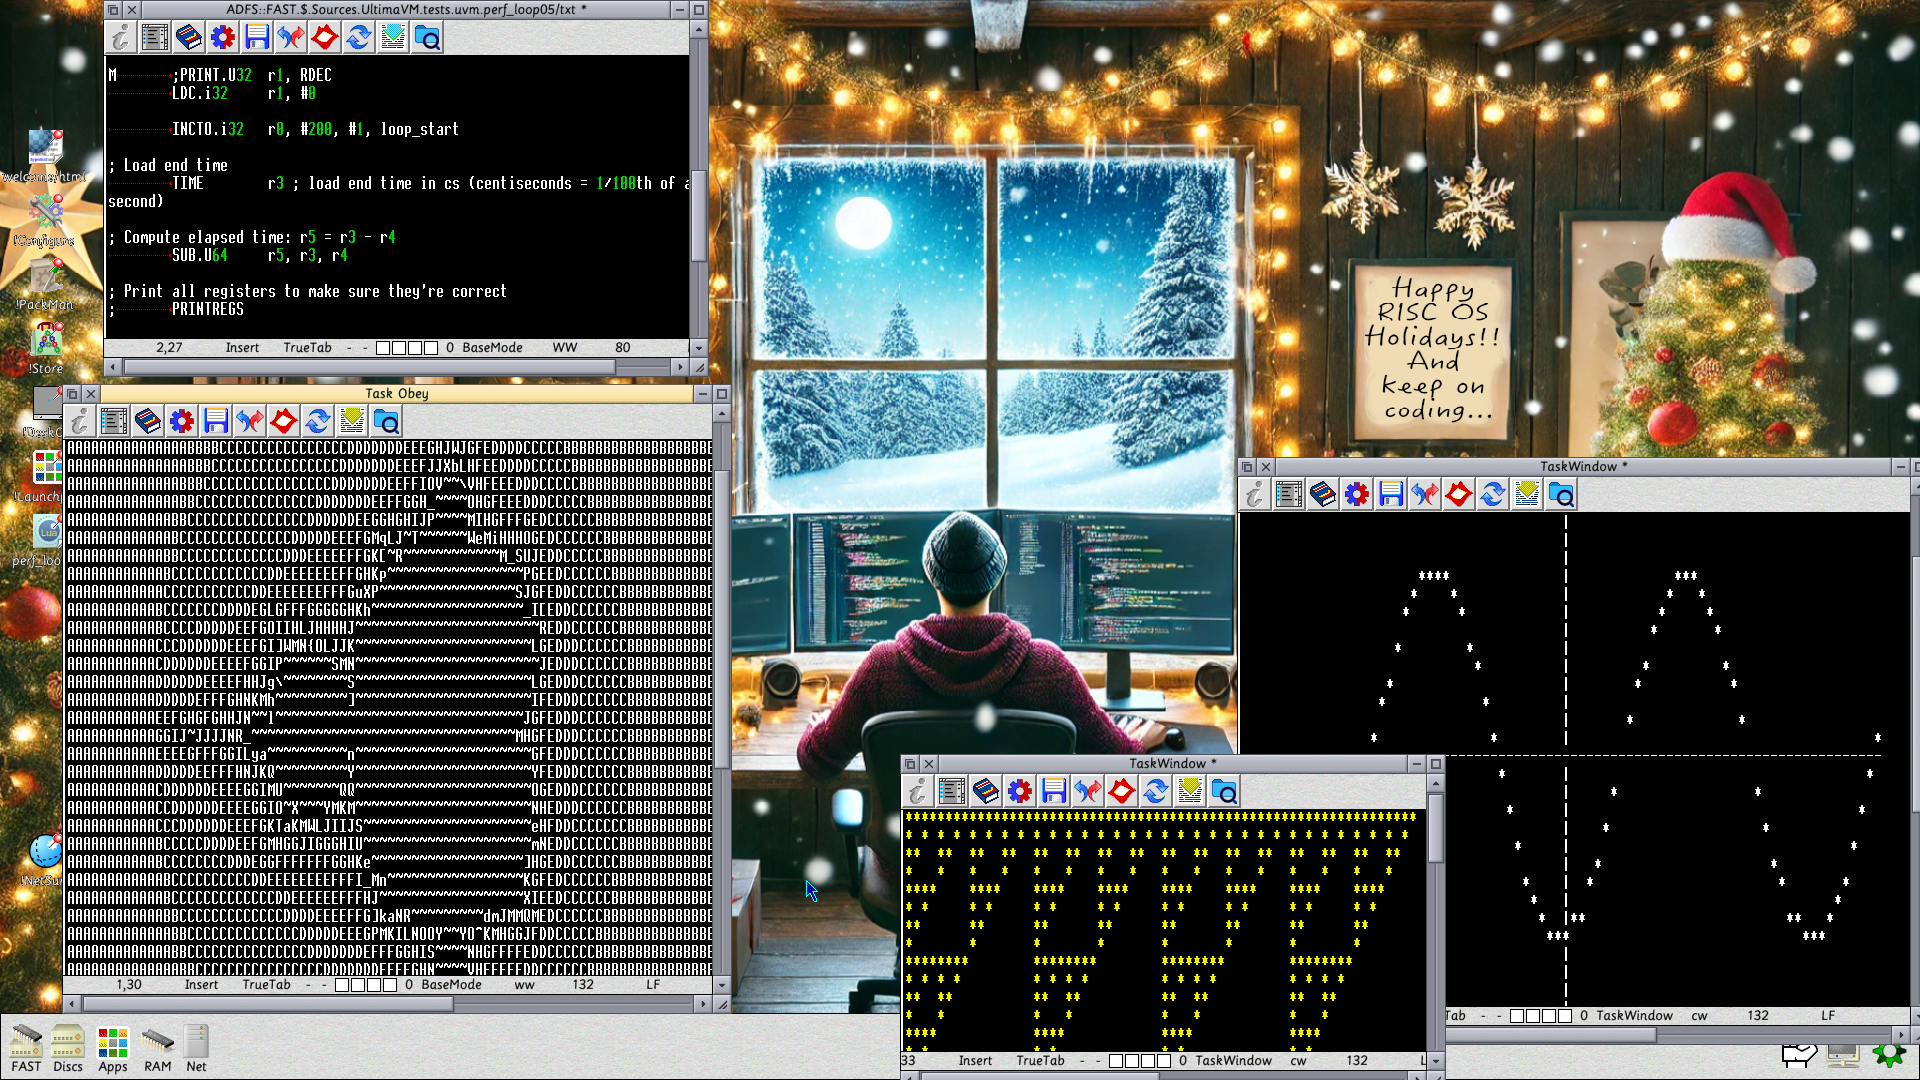Screen dimensions: 1920x1080
Task: Open the TrueTab menu in Task Obey status bar
Action: [x=266, y=985]
